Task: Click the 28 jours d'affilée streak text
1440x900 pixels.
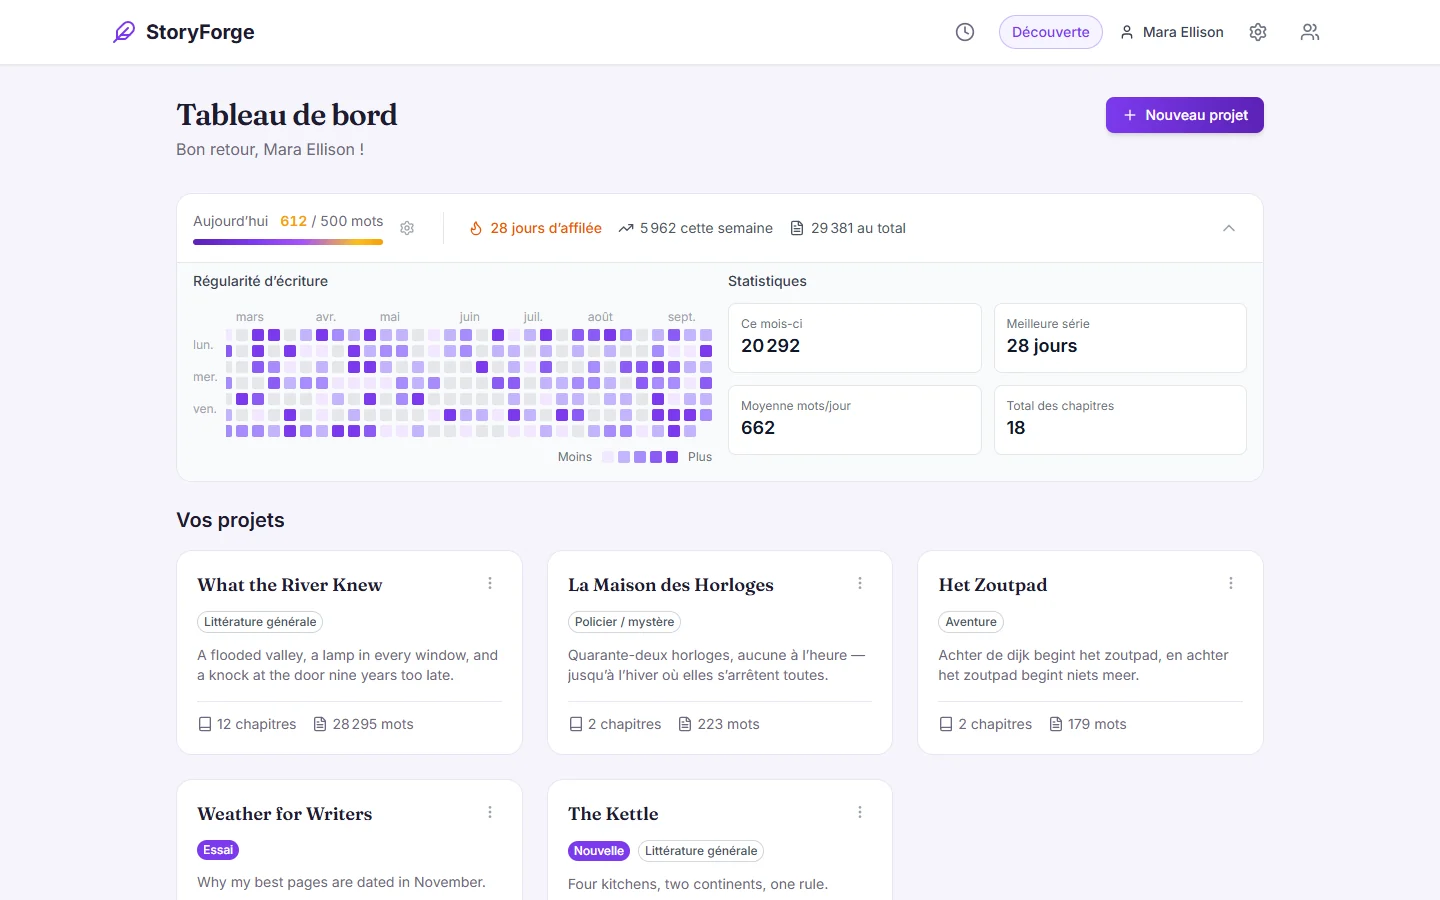Action: 546,228
